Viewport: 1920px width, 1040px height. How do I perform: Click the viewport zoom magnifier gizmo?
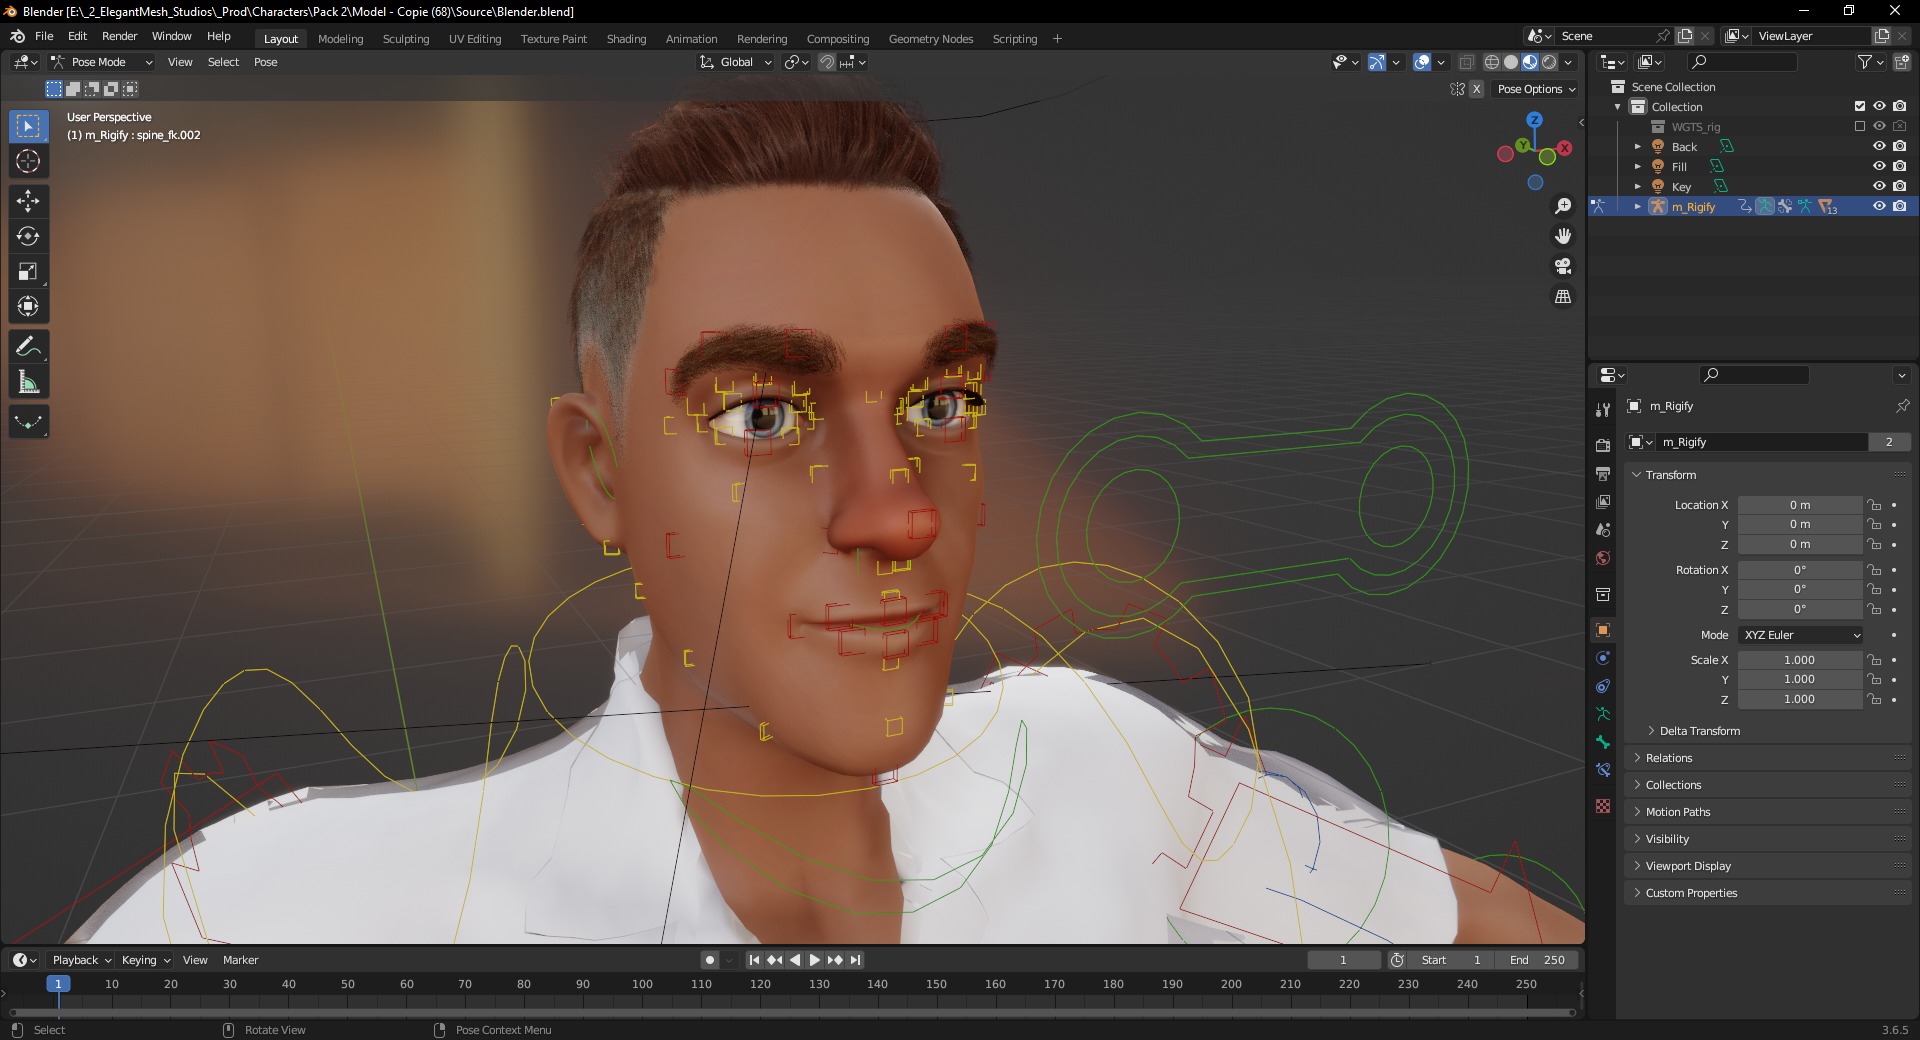1563,206
